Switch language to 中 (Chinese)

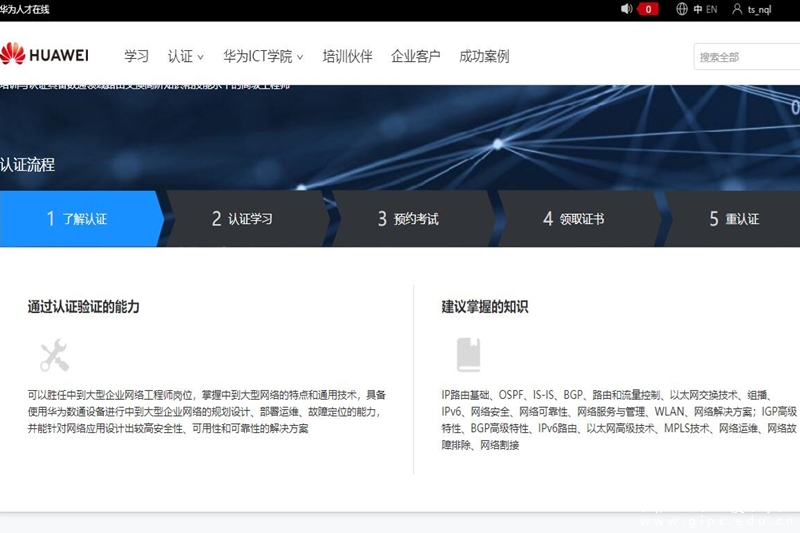698,9
